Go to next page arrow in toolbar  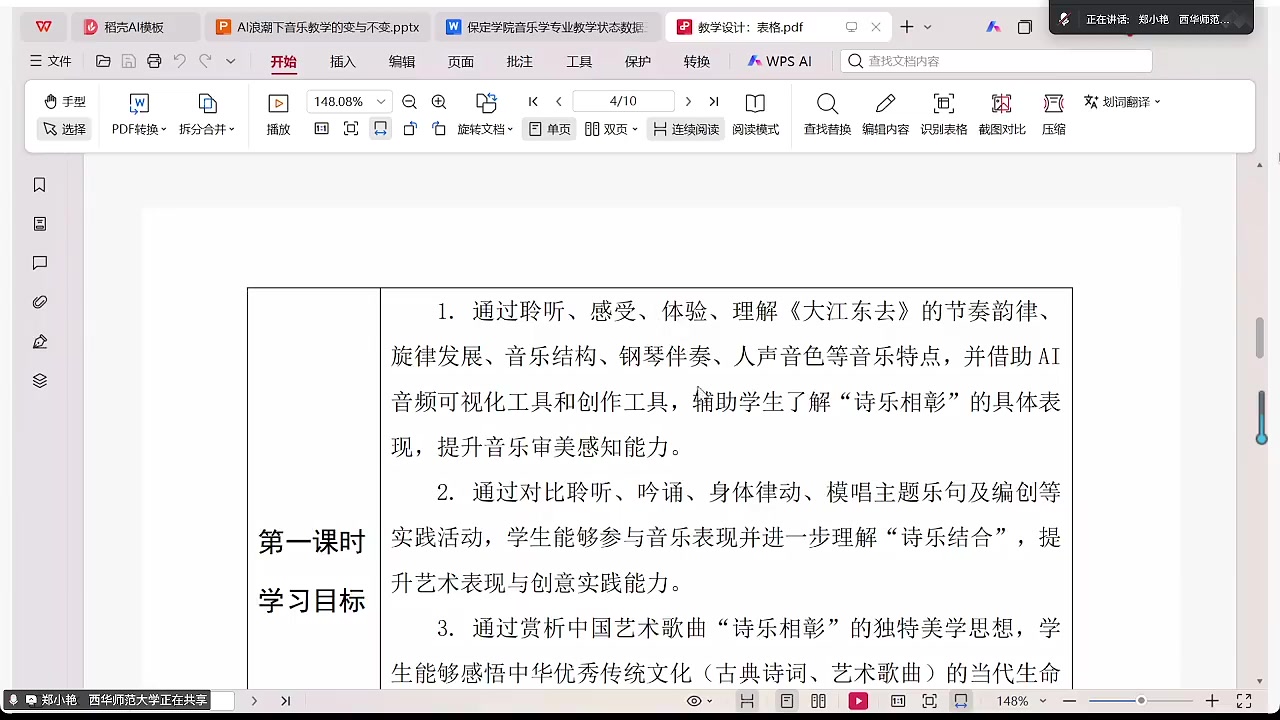[688, 102]
